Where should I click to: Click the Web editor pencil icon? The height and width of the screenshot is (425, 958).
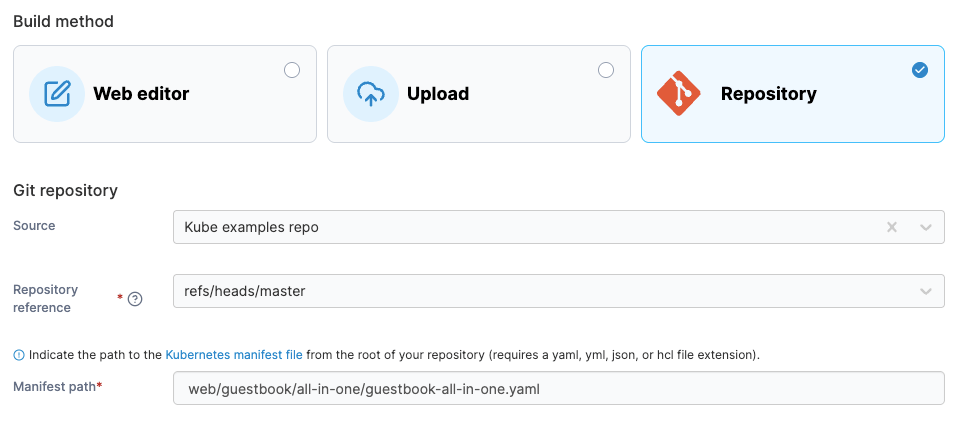[x=57, y=94]
